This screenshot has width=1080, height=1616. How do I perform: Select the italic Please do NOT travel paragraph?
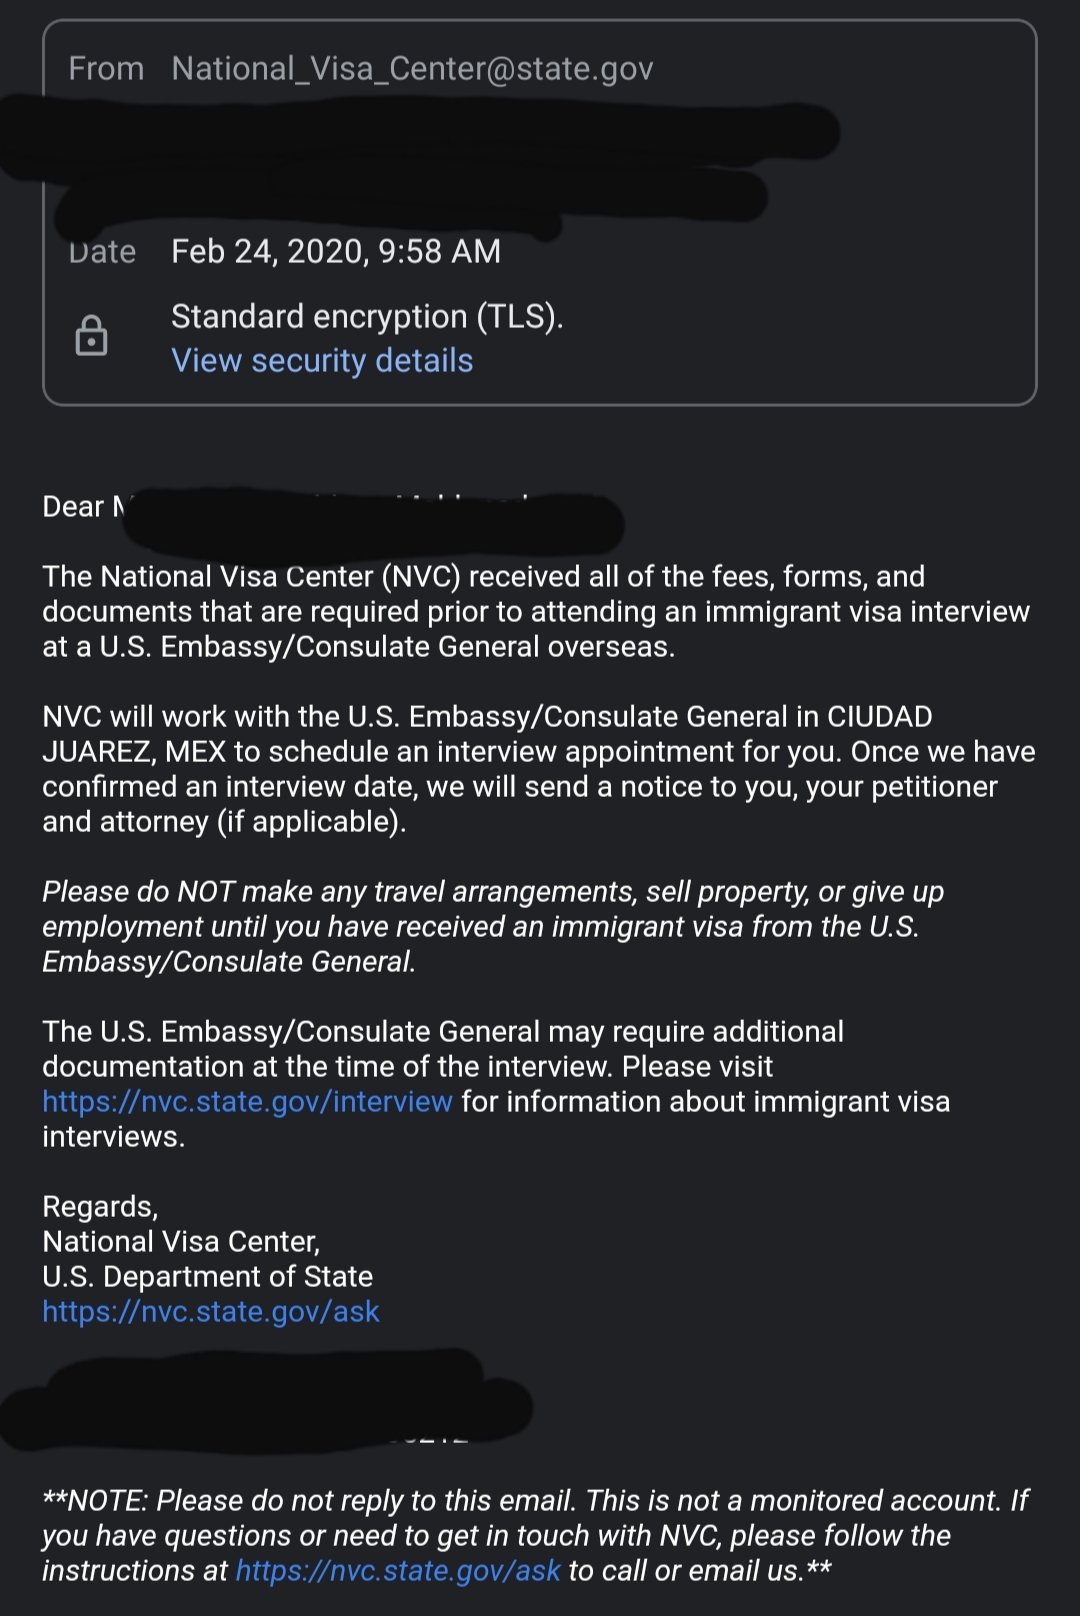493,926
